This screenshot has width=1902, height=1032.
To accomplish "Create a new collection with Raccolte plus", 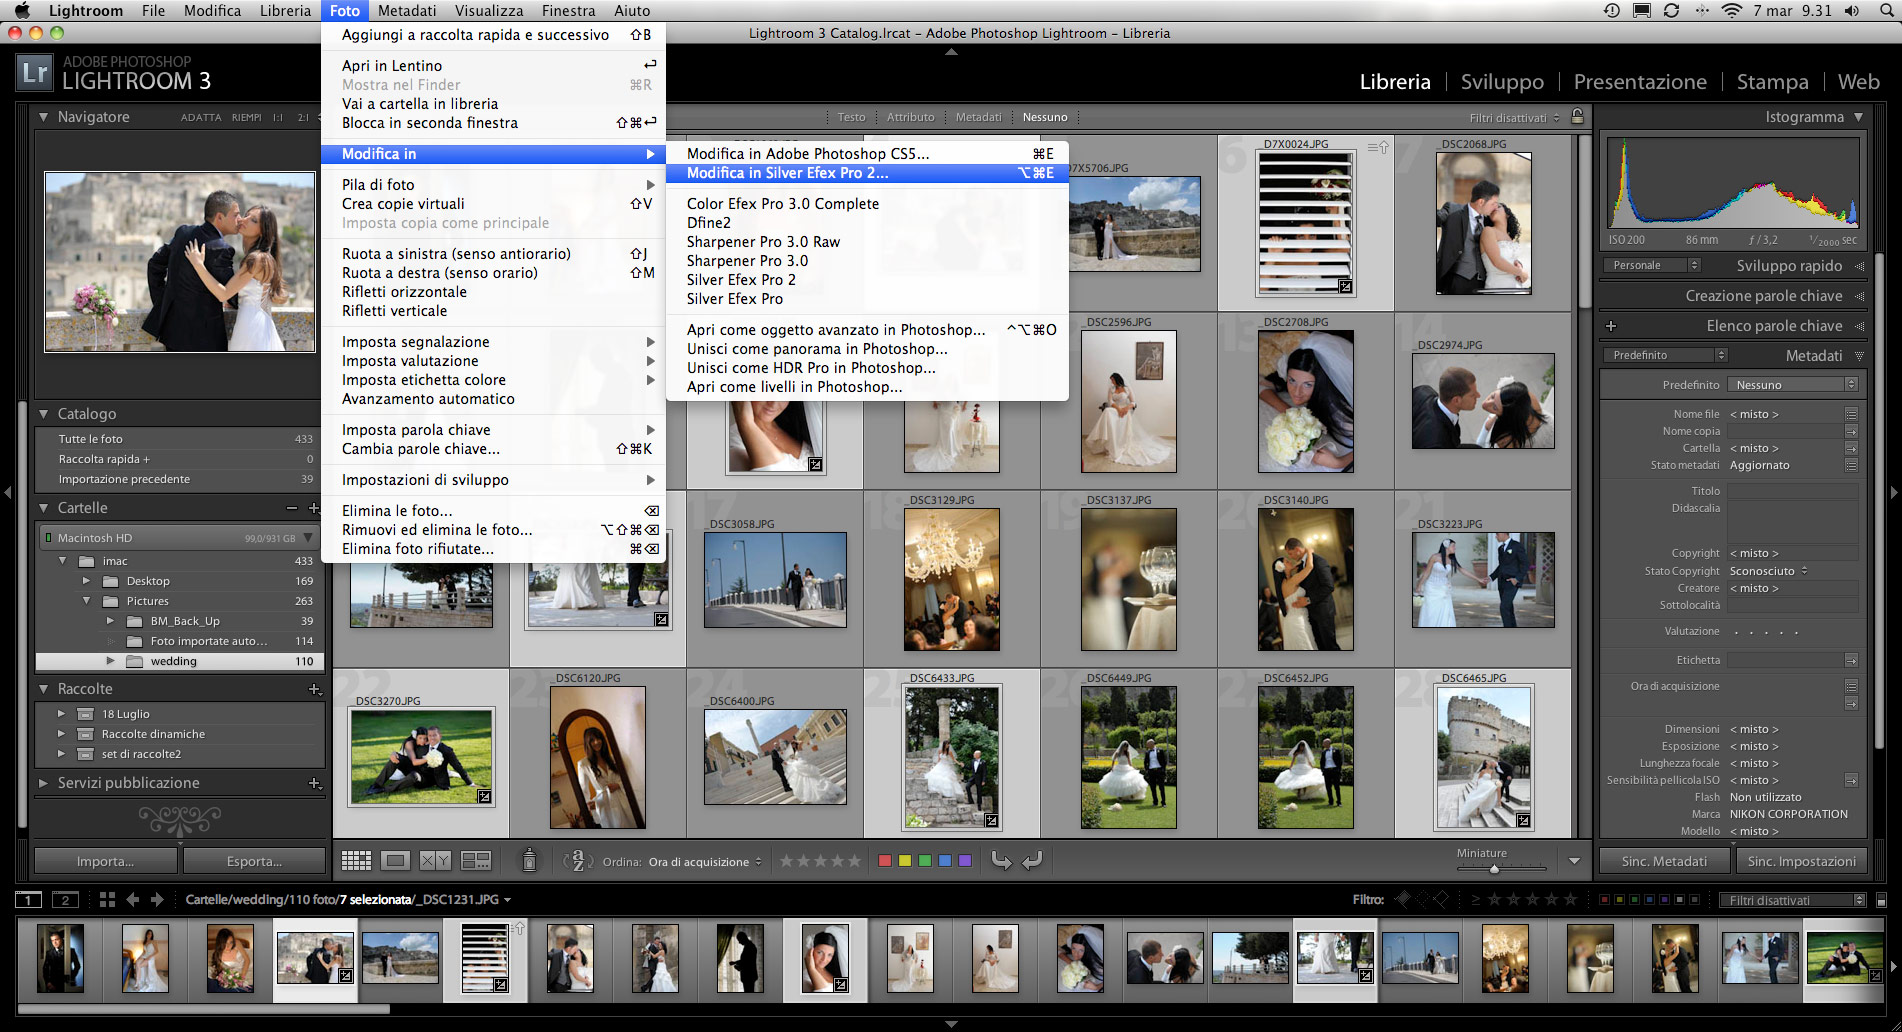I will click(314, 689).
